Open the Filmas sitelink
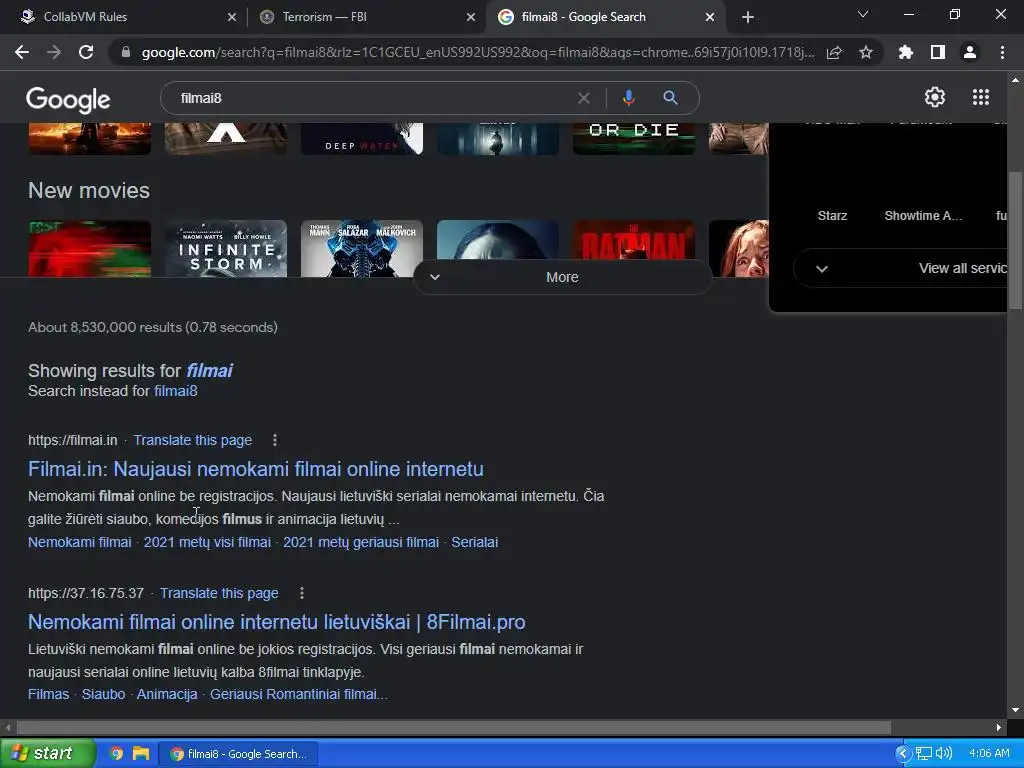The width and height of the screenshot is (1024, 768). [48, 694]
